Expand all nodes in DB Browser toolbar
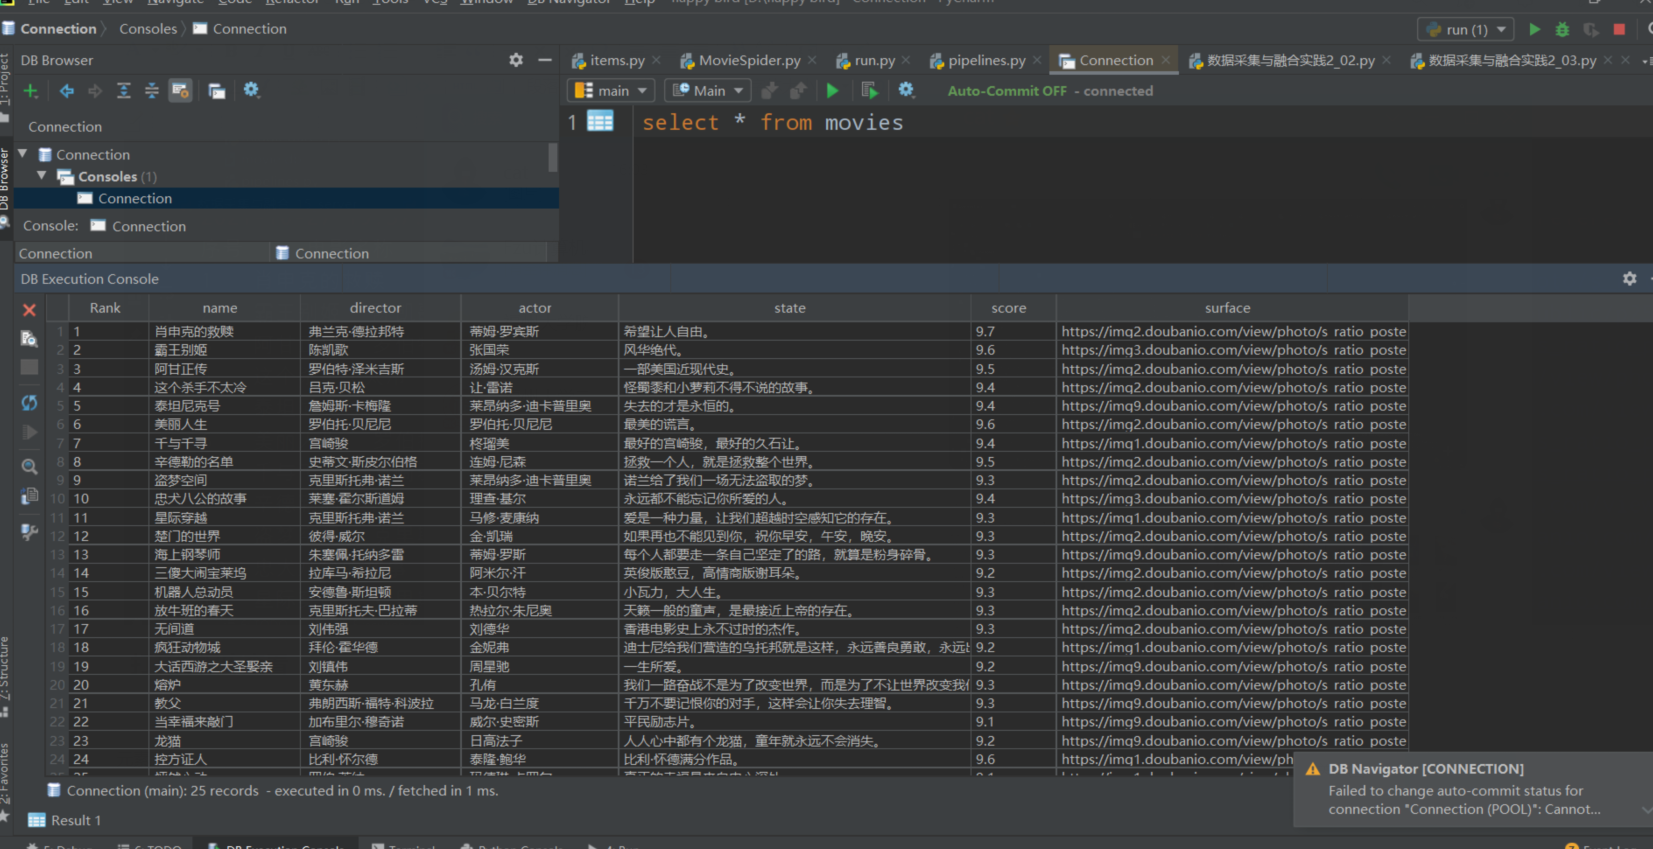1653x849 pixels. (x=124, y=91)
